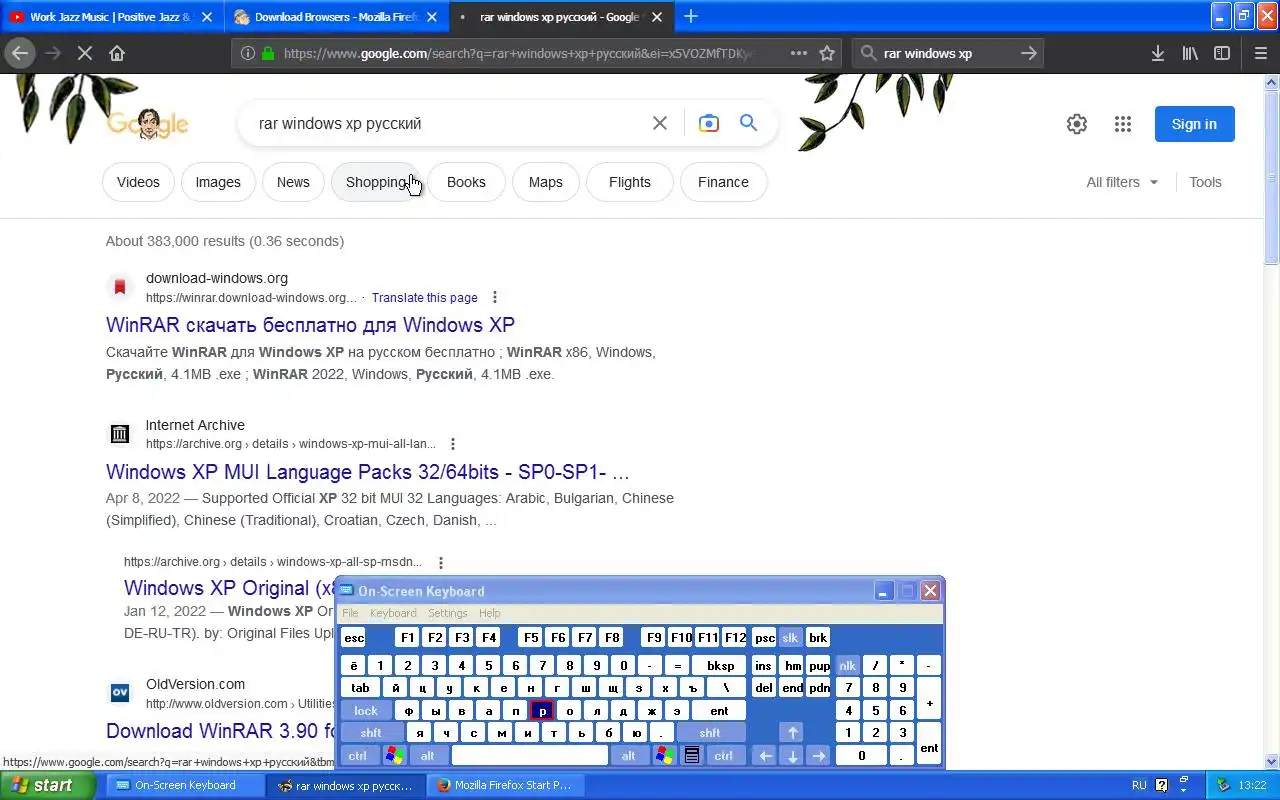Open Windows XP MUI Language Packs result

click(x=368, y=472)
